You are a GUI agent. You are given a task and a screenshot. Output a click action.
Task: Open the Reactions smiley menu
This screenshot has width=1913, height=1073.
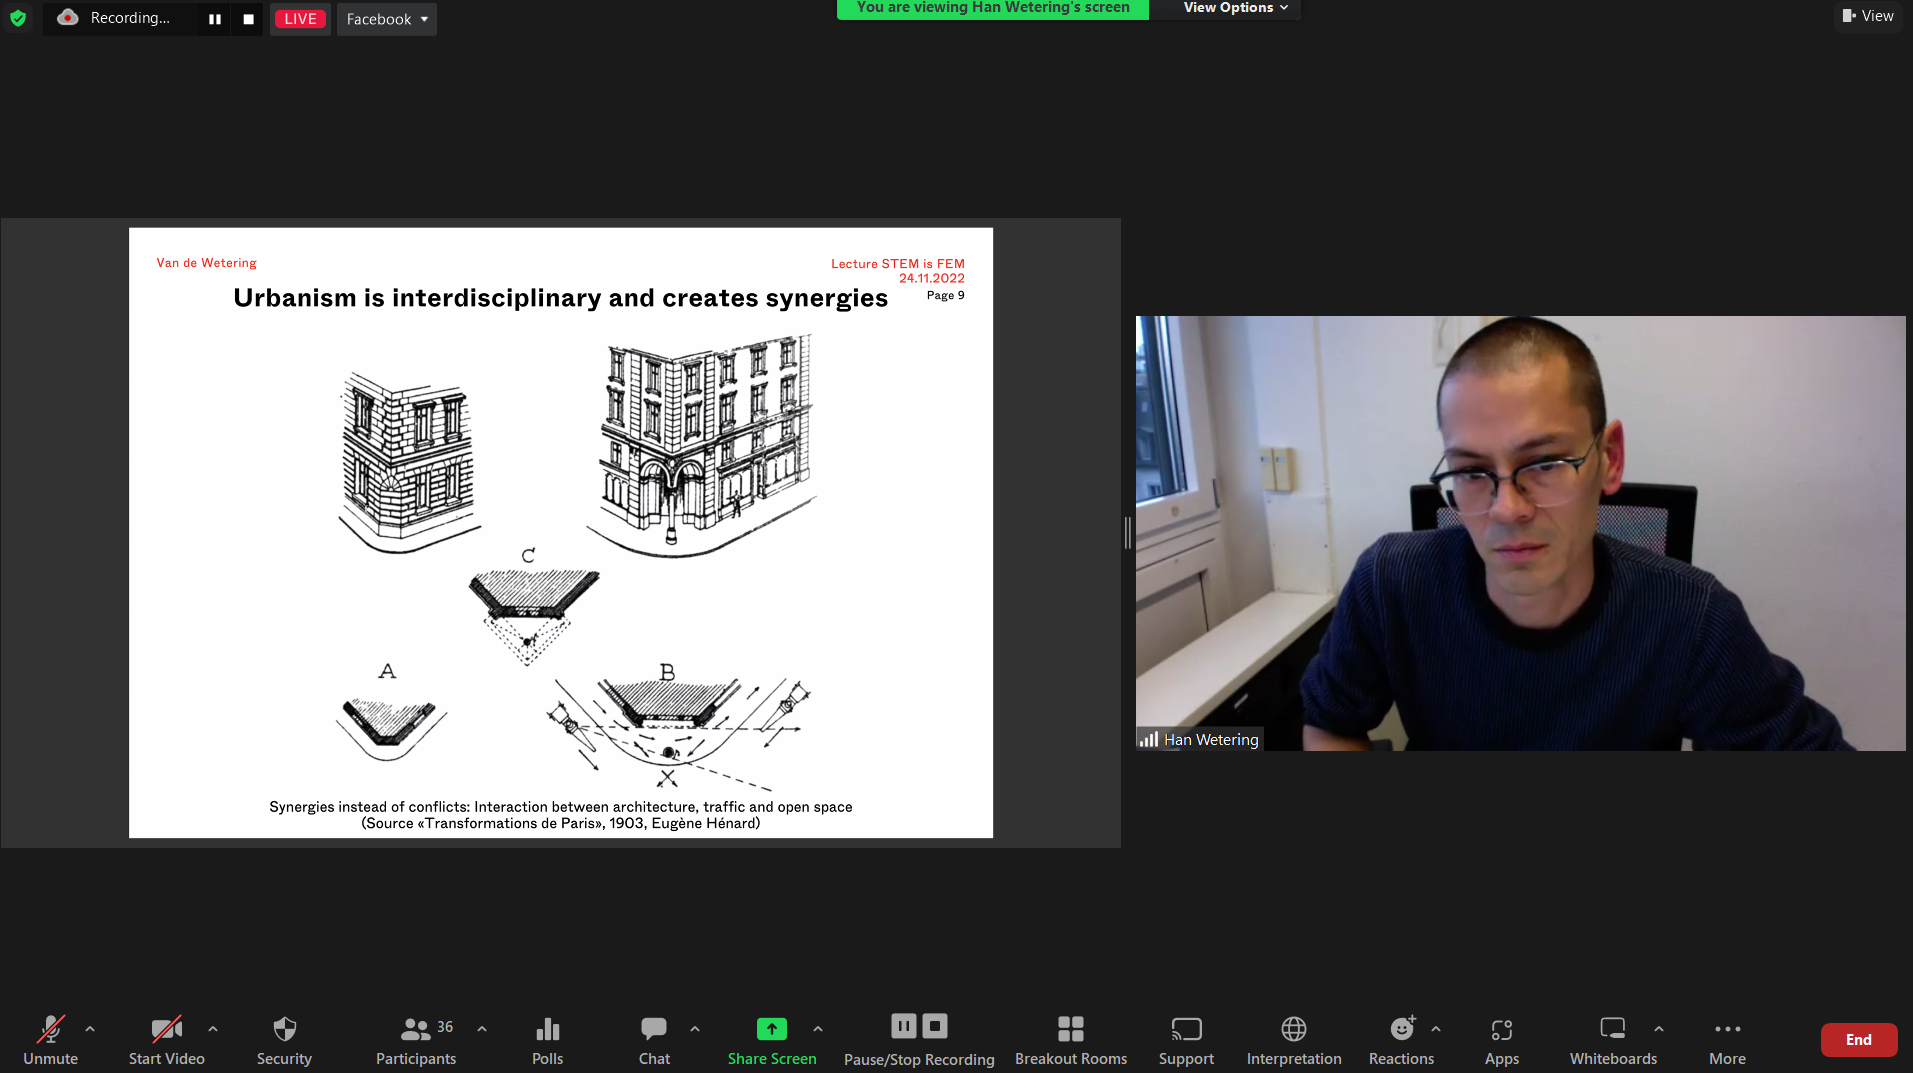(1402, 1040)
